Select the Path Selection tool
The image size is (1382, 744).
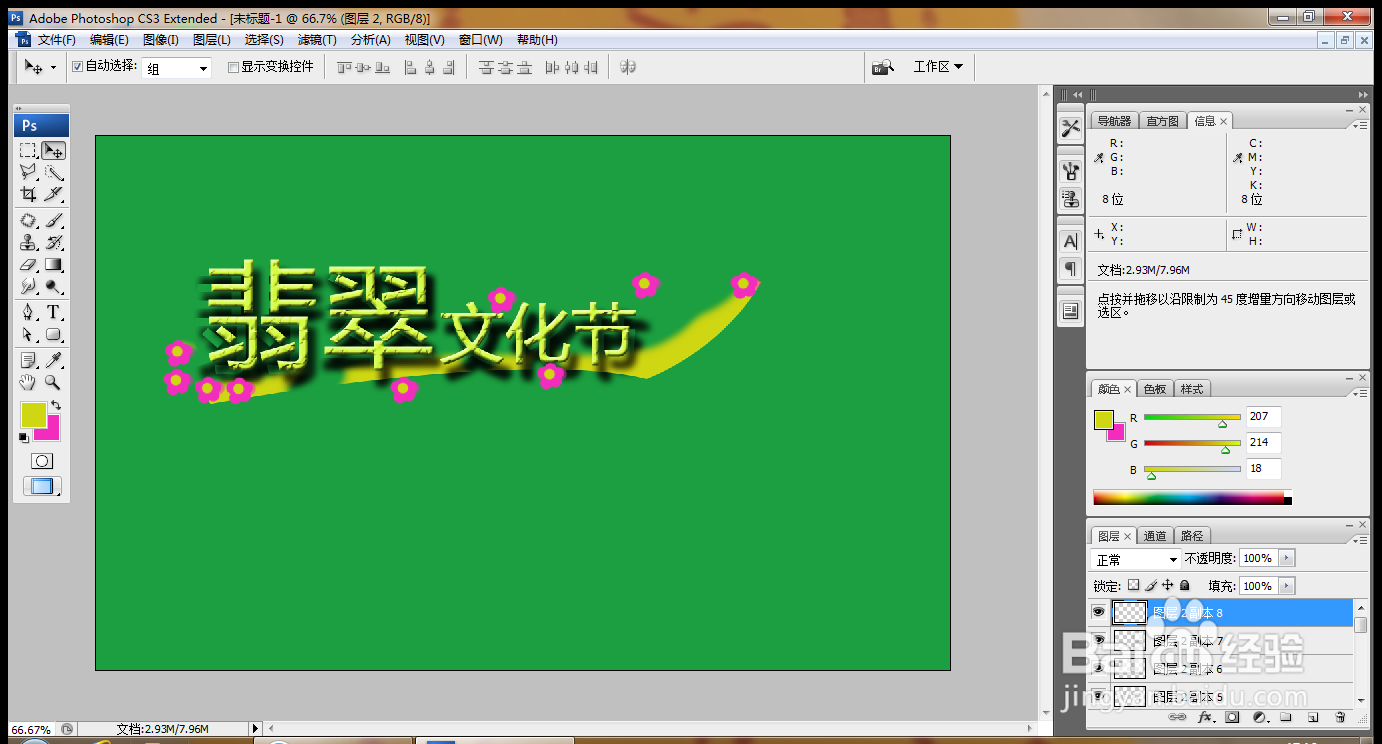click(28, 335)
